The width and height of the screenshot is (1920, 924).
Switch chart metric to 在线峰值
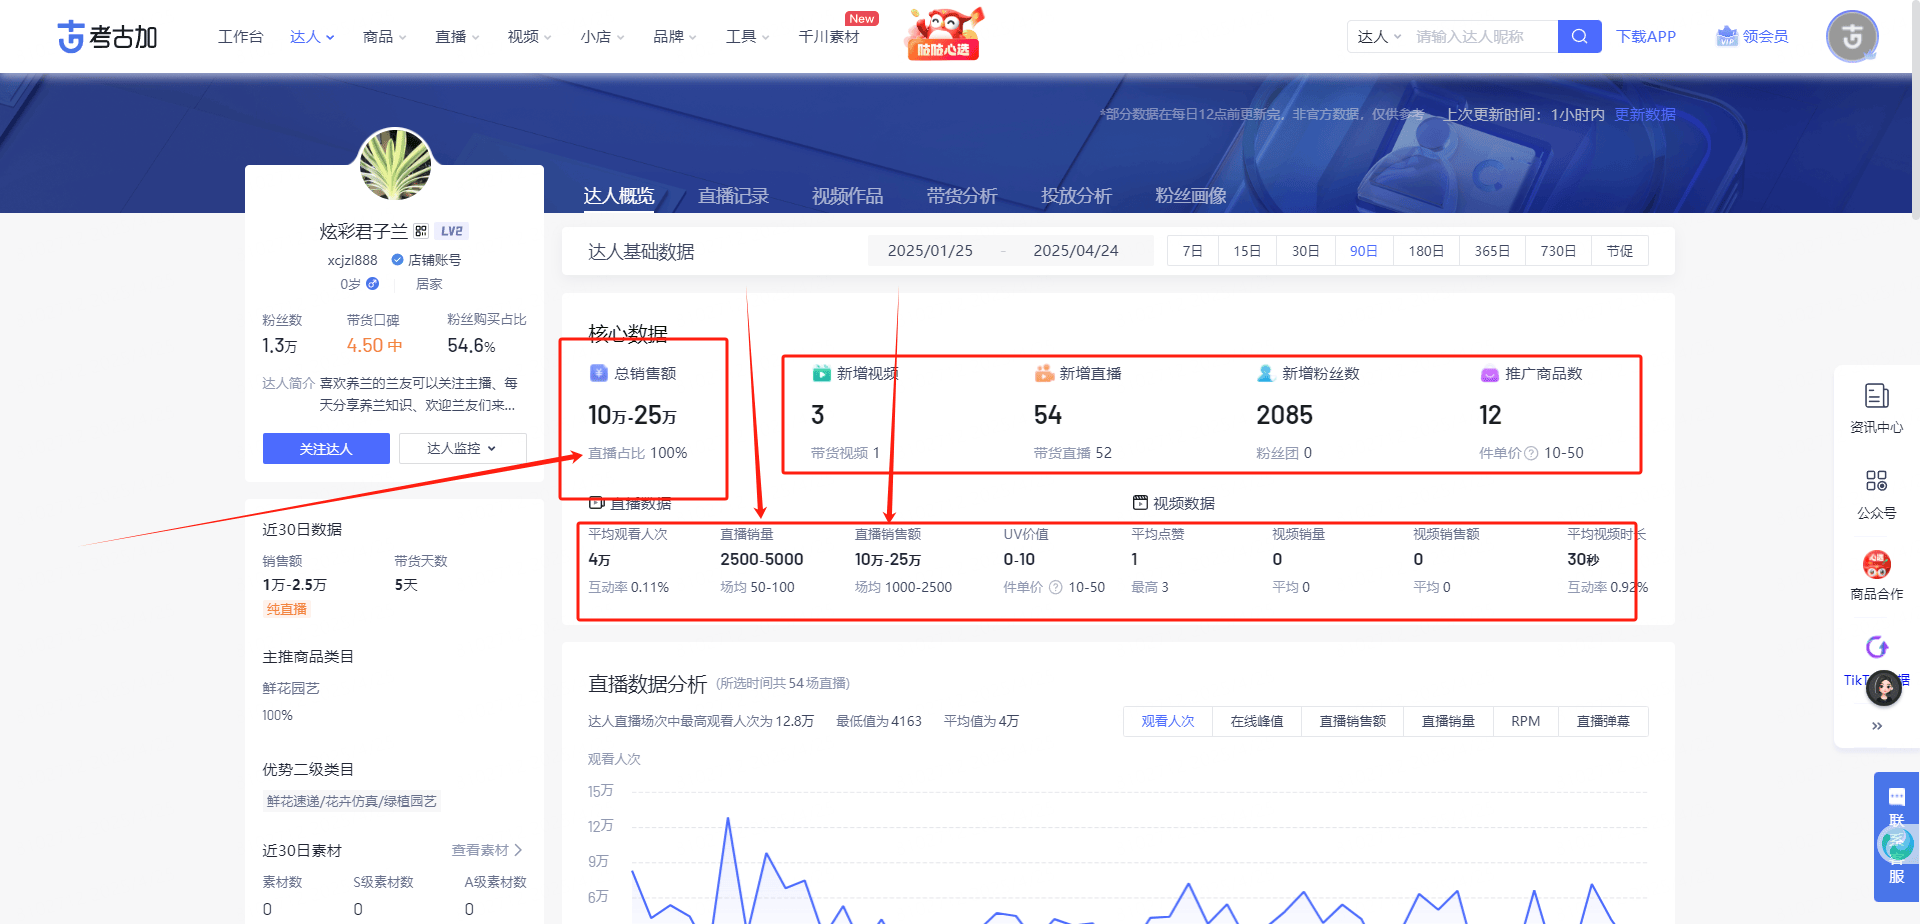[1256, 721]
